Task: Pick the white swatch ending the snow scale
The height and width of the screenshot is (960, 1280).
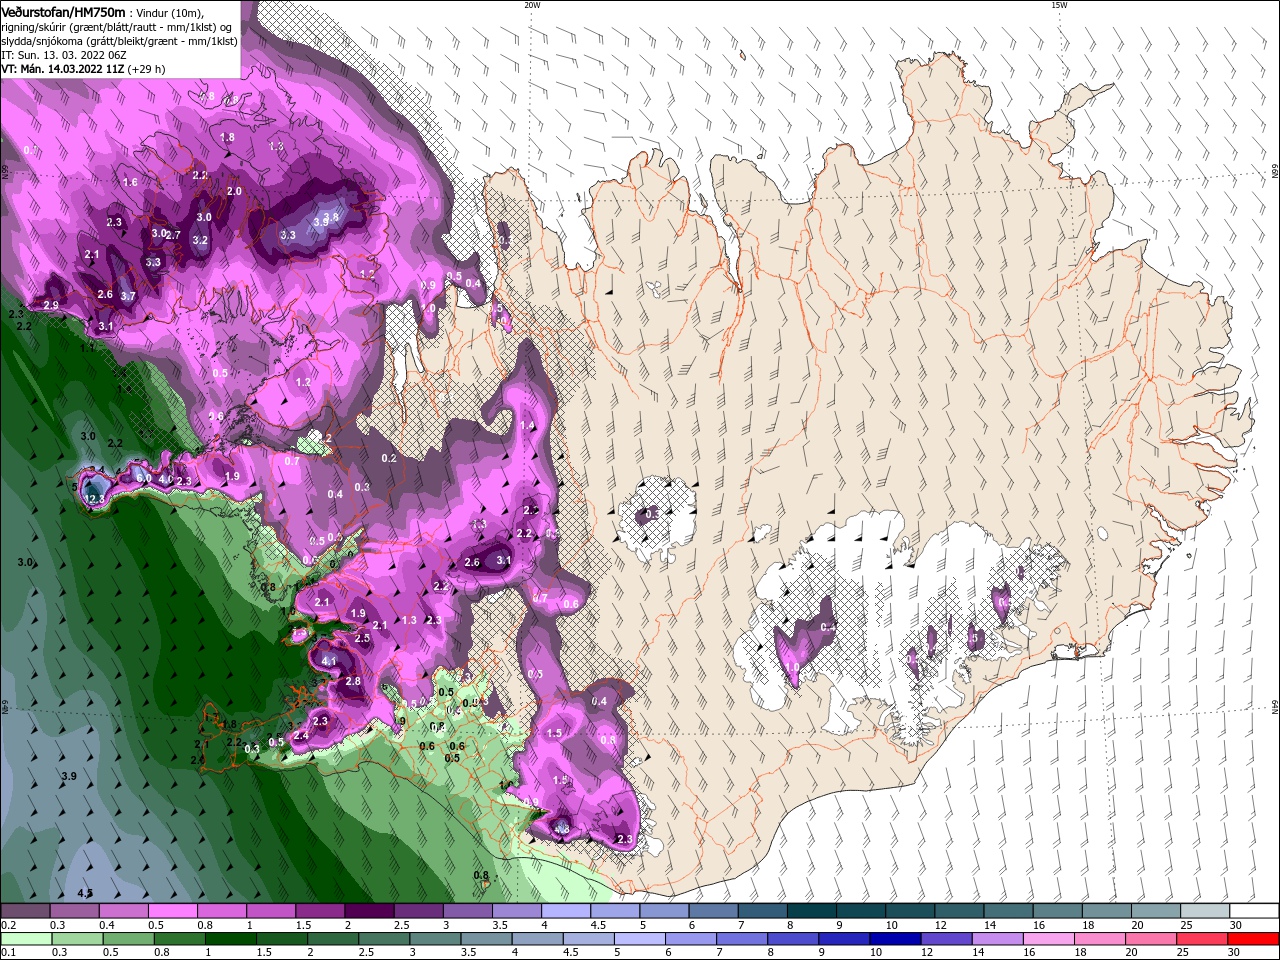Action: (x=1255, y=911)
